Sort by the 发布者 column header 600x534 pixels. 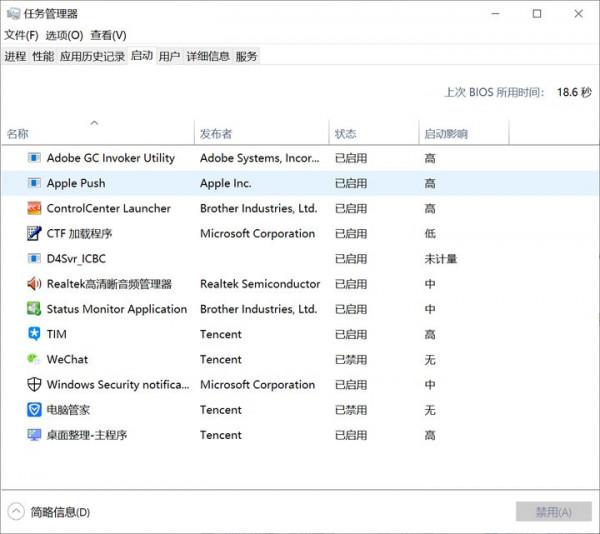click(262, 132)
